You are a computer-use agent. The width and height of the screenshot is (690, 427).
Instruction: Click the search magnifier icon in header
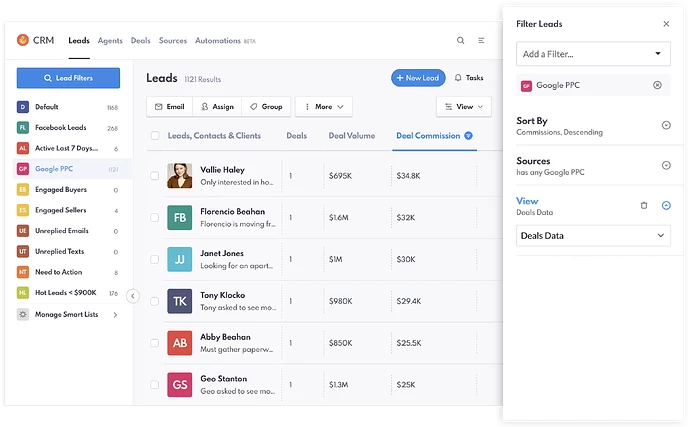(460, 41)
